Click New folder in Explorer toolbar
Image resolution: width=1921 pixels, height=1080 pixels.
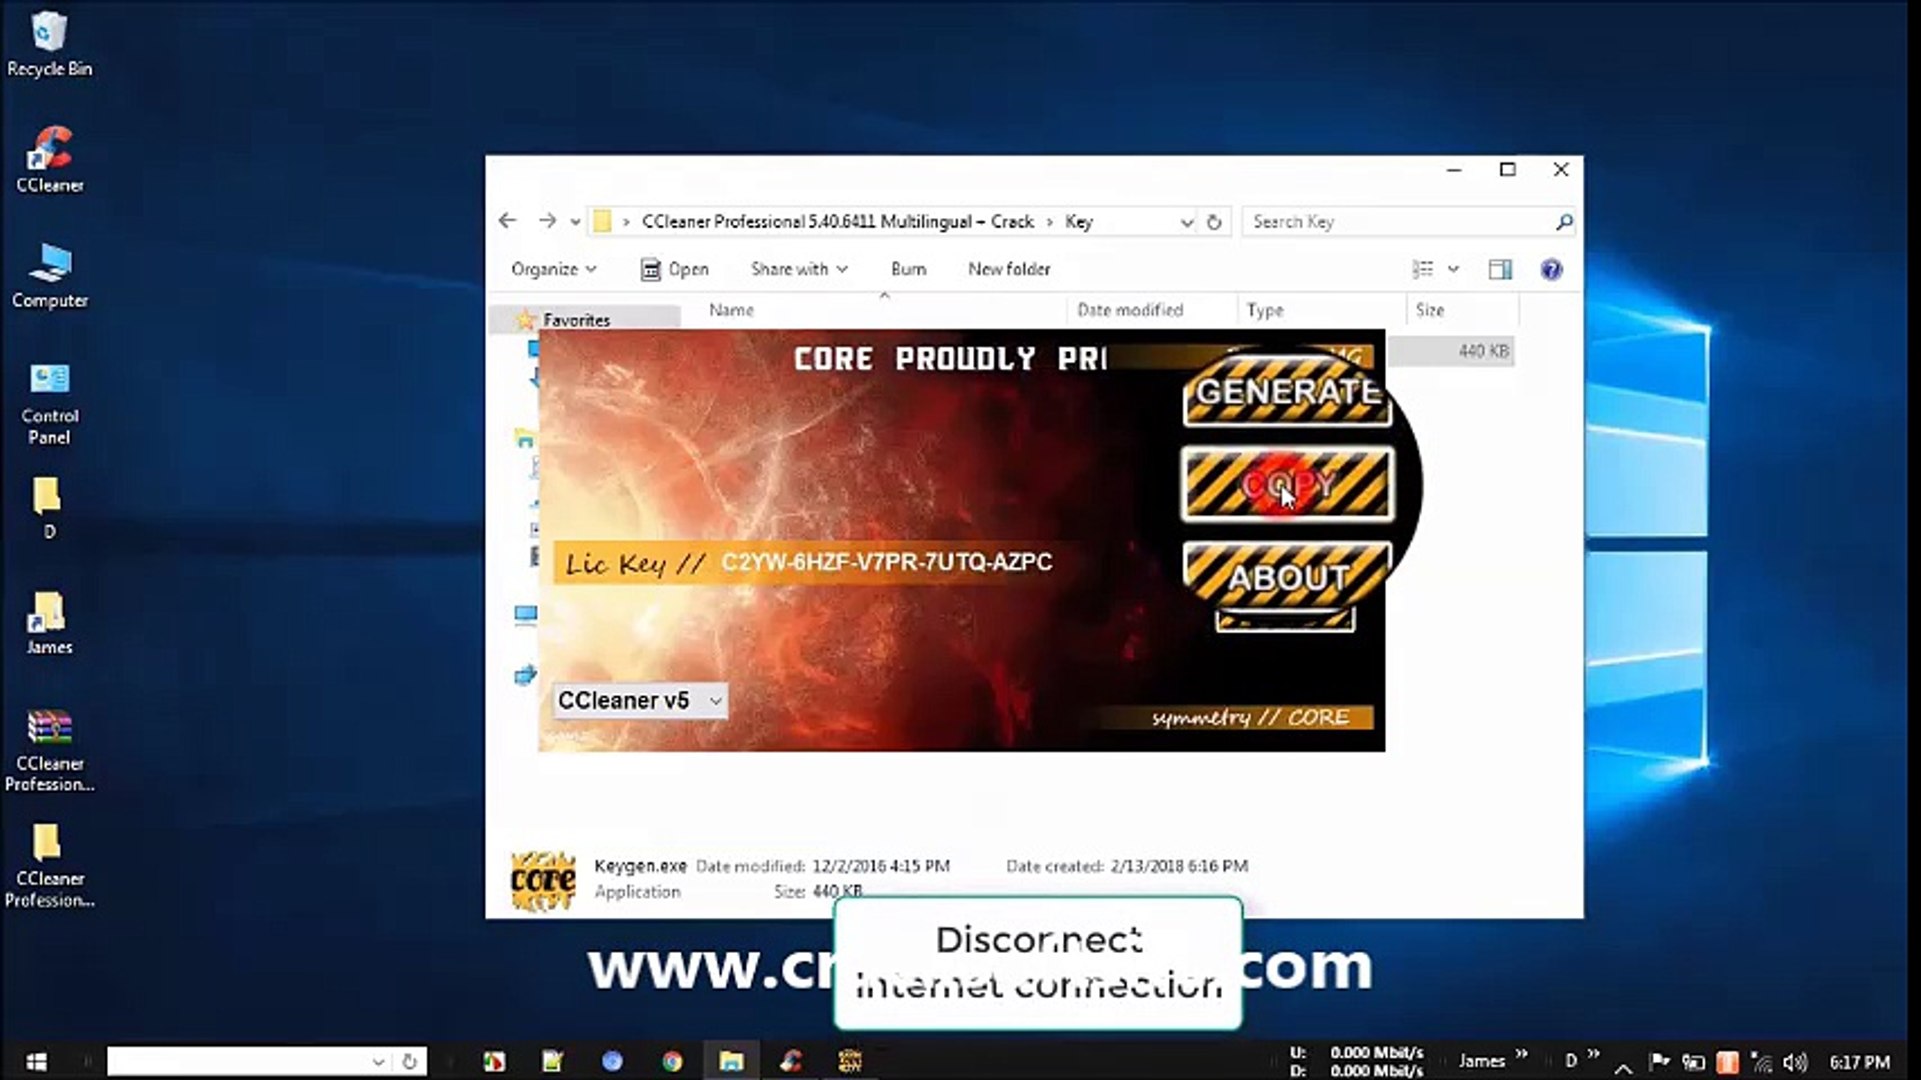point(1009,269)
